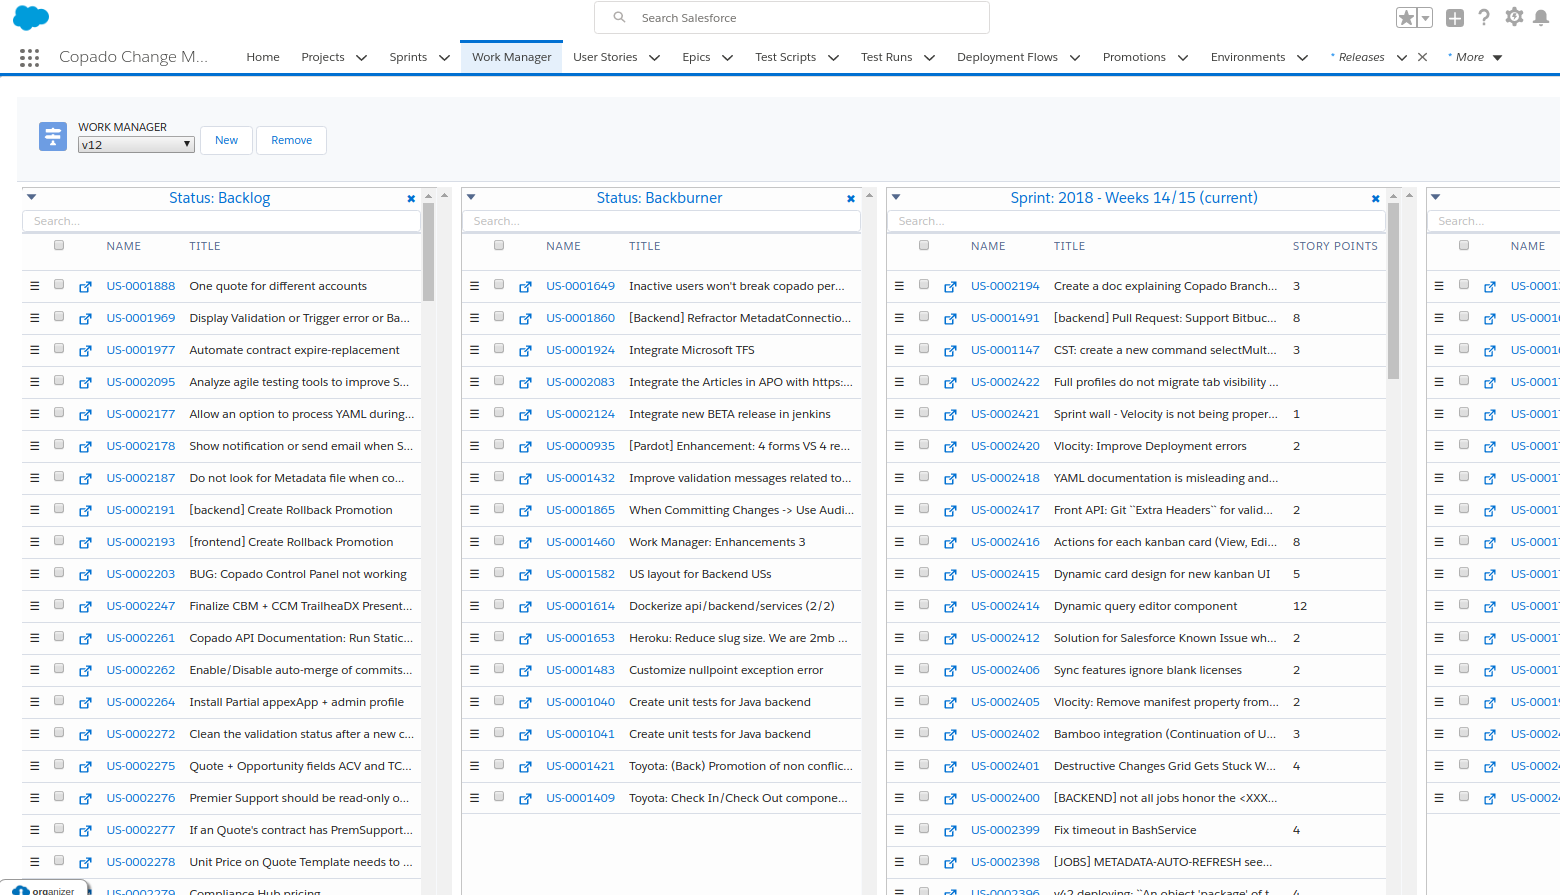Open the Global Actions plus icon

1455,18
